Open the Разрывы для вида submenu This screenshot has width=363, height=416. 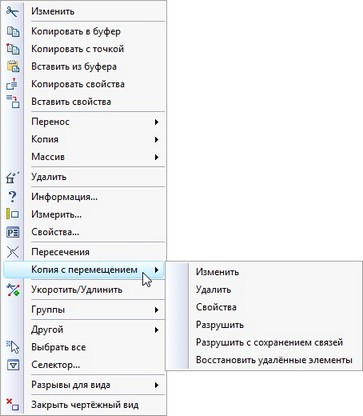pyautogui.click(x=95, y=385)
